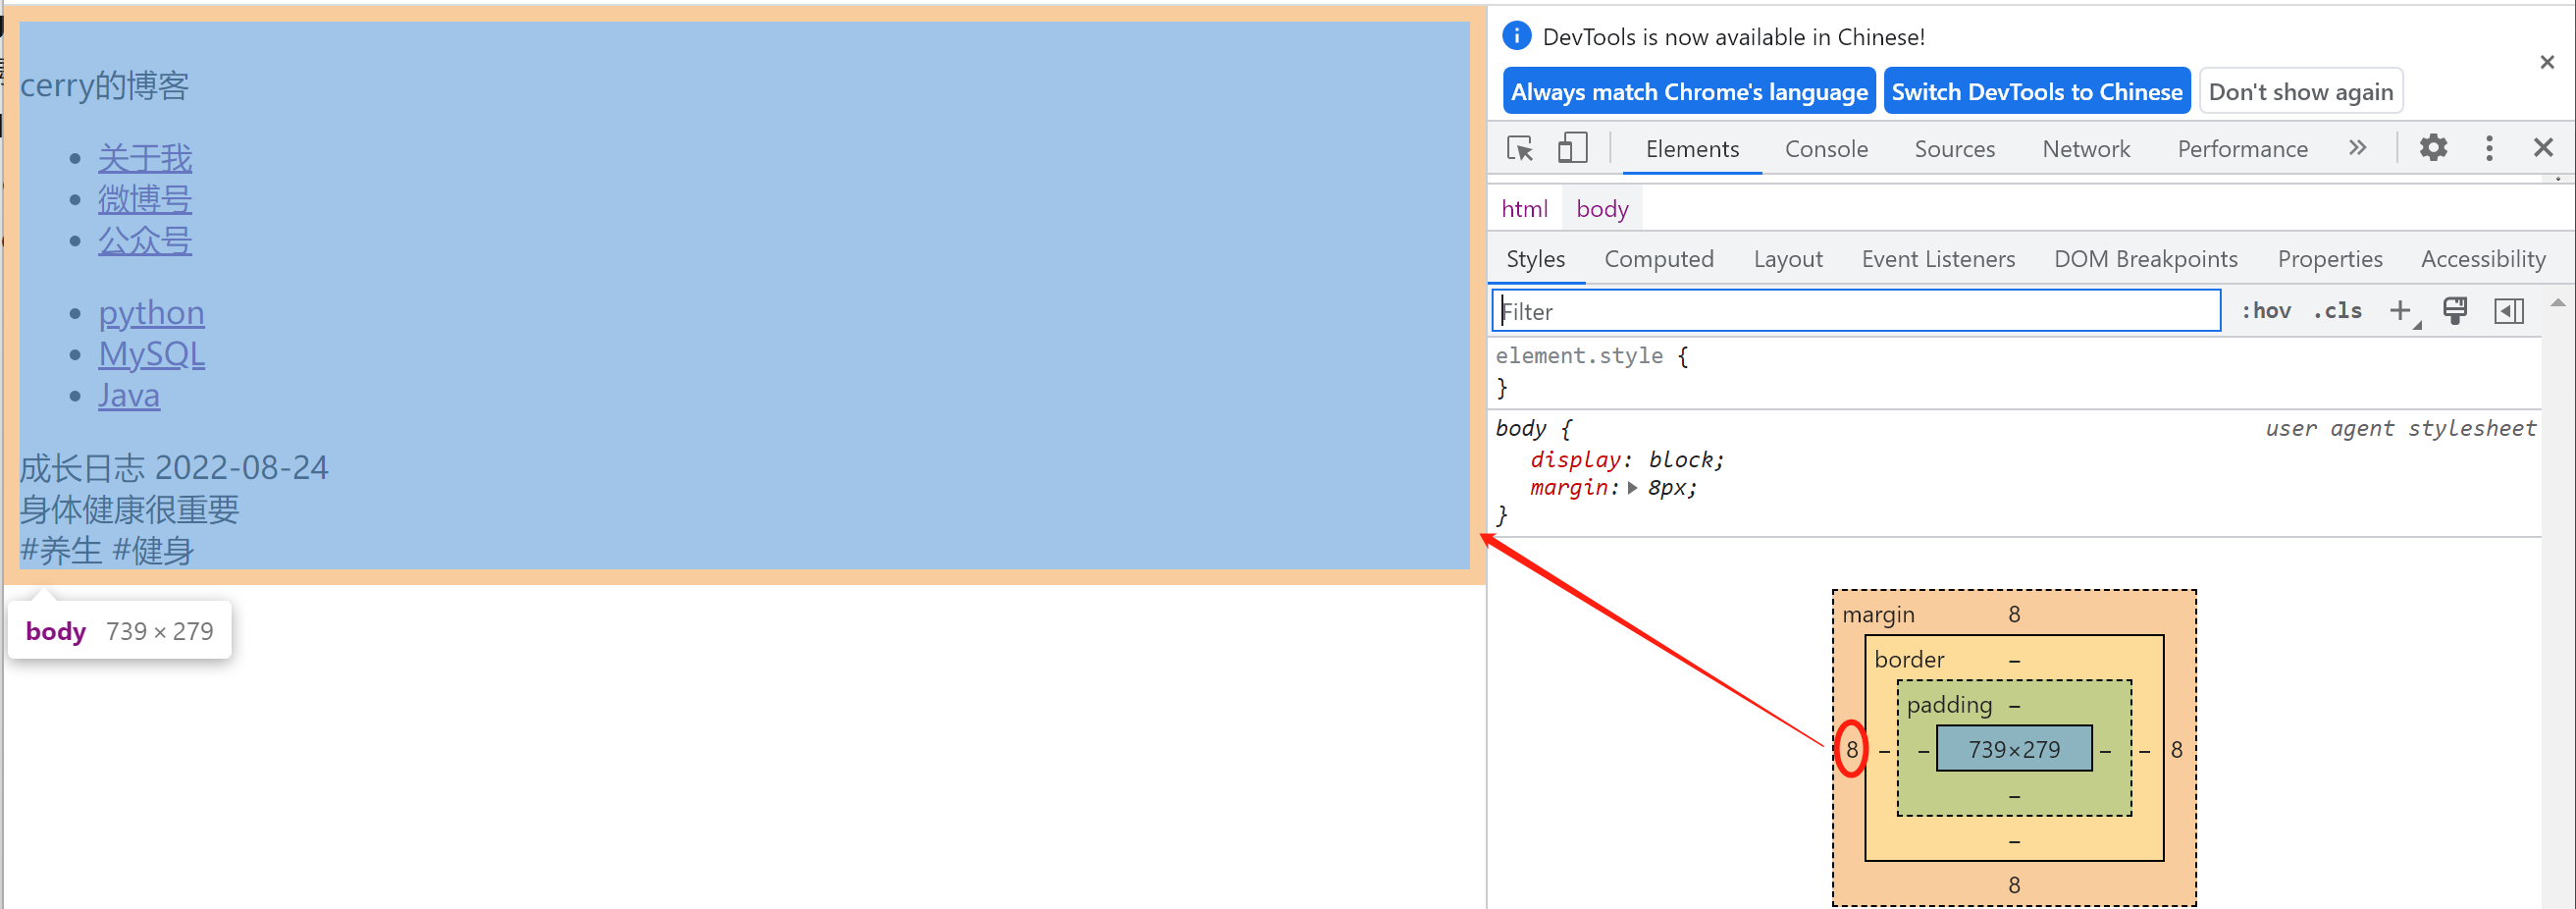Click the padding label in box model
2576x909 pixels.
tap(1949, 705)
